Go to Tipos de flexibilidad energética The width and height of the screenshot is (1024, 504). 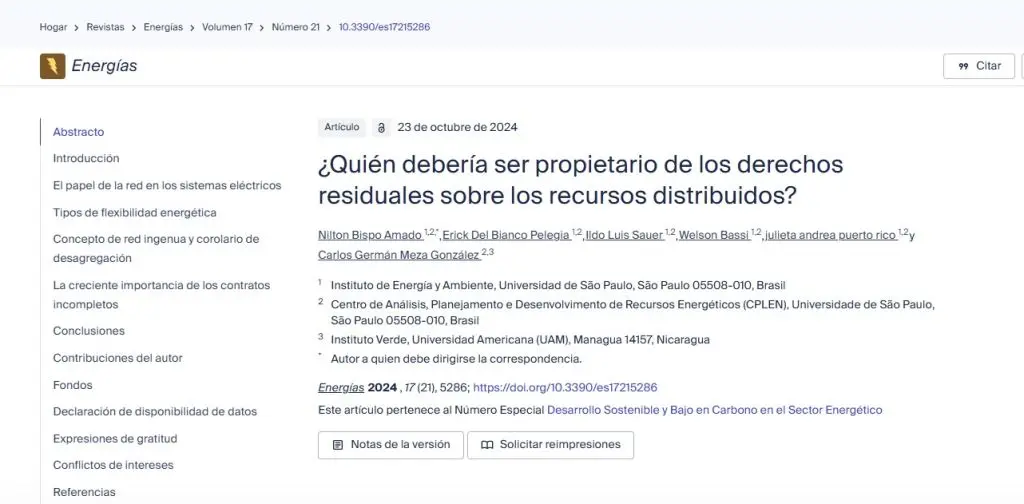[135, 213]
